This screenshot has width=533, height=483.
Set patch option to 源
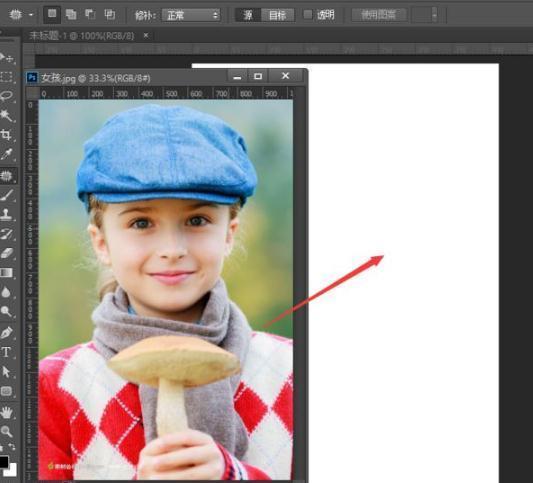tap(248, 15)
